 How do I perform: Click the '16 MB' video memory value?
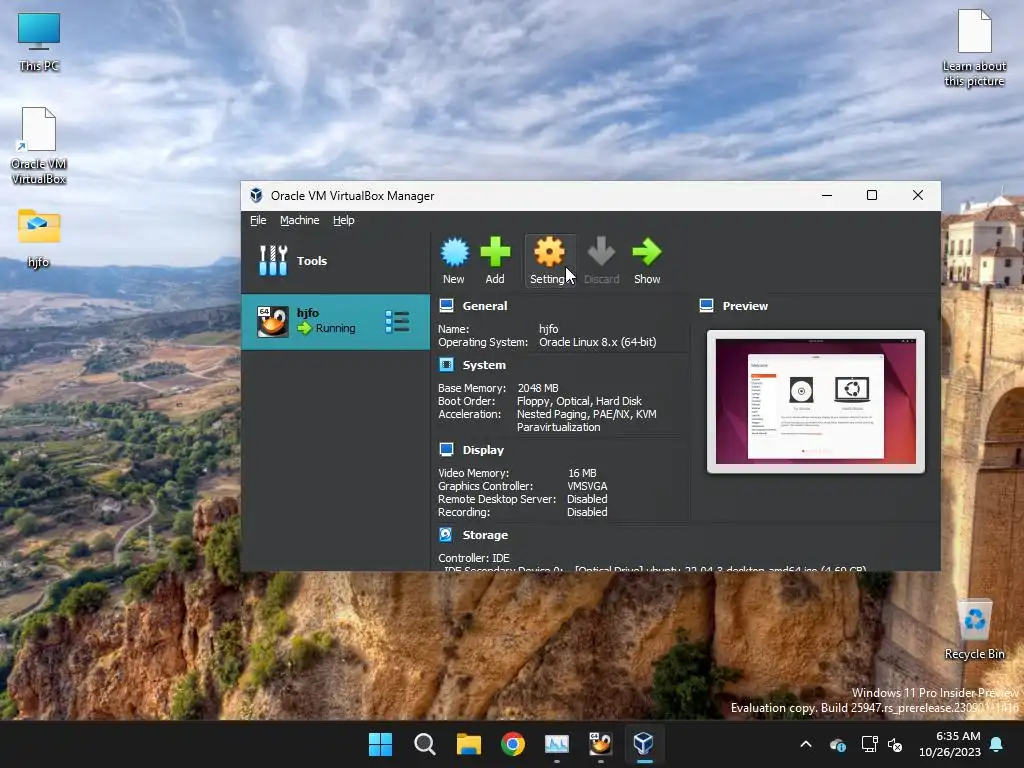[582, 473]
